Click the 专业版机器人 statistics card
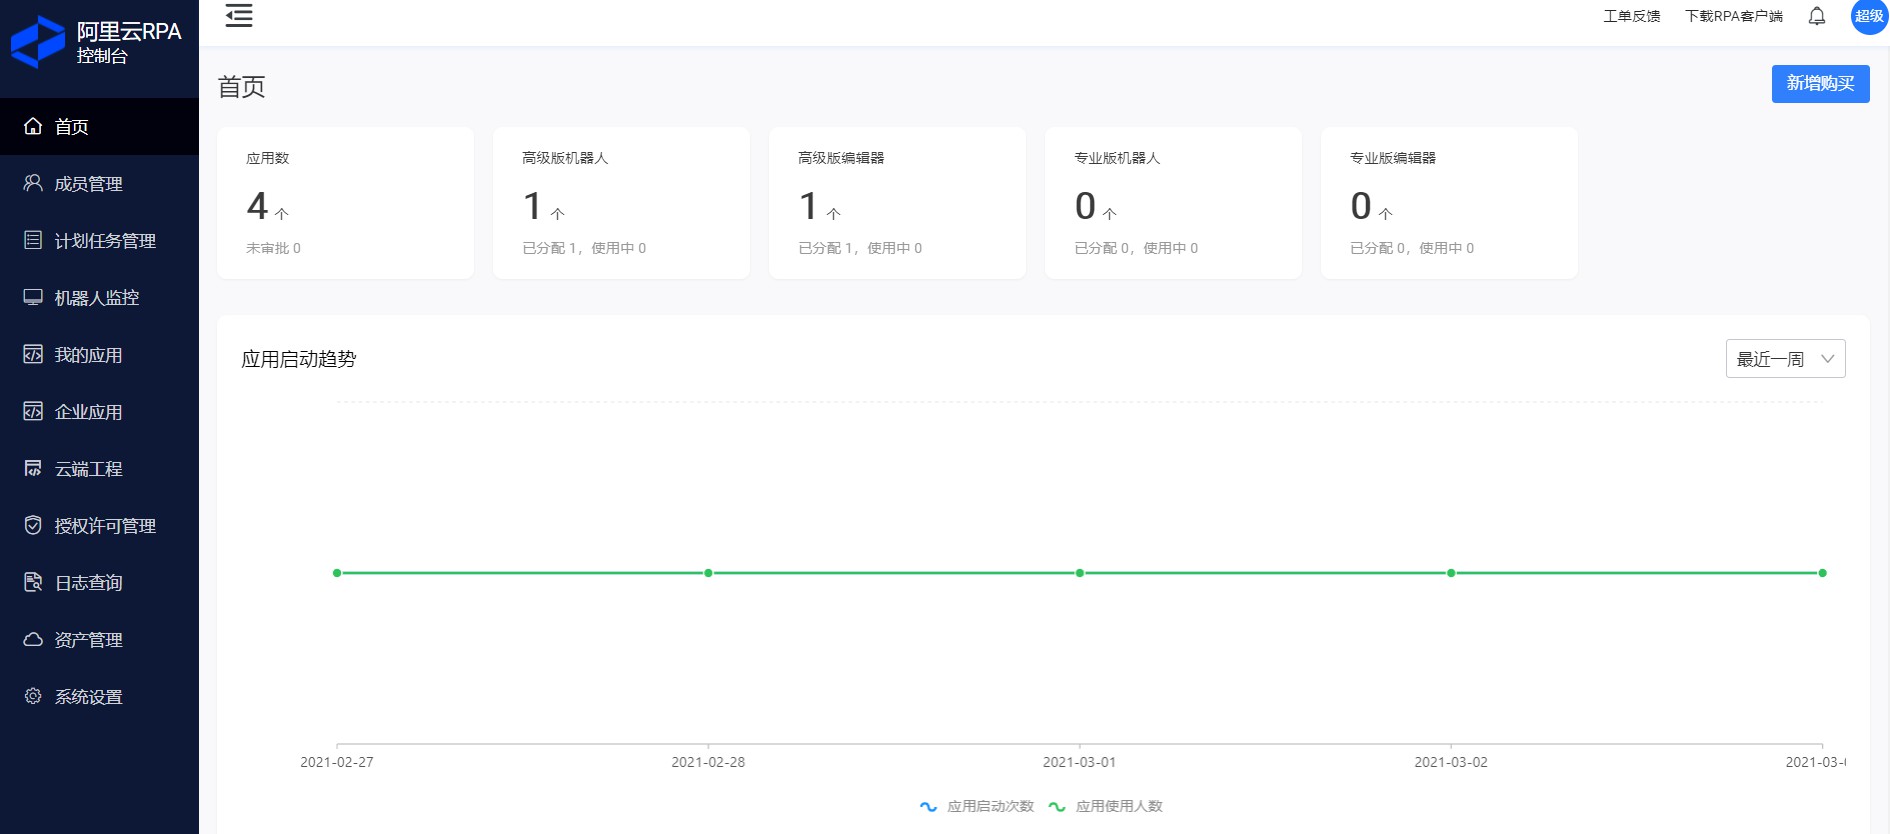 [1173, 203]
